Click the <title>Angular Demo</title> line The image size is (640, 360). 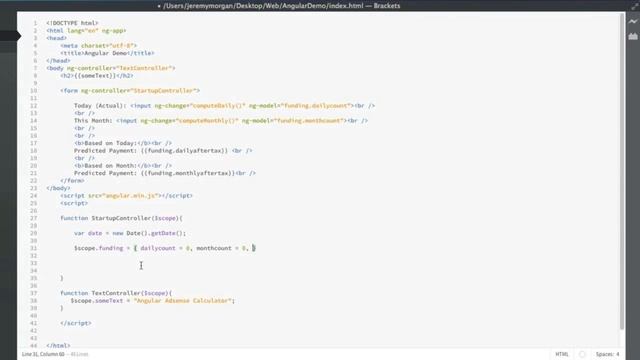(107, 53)
